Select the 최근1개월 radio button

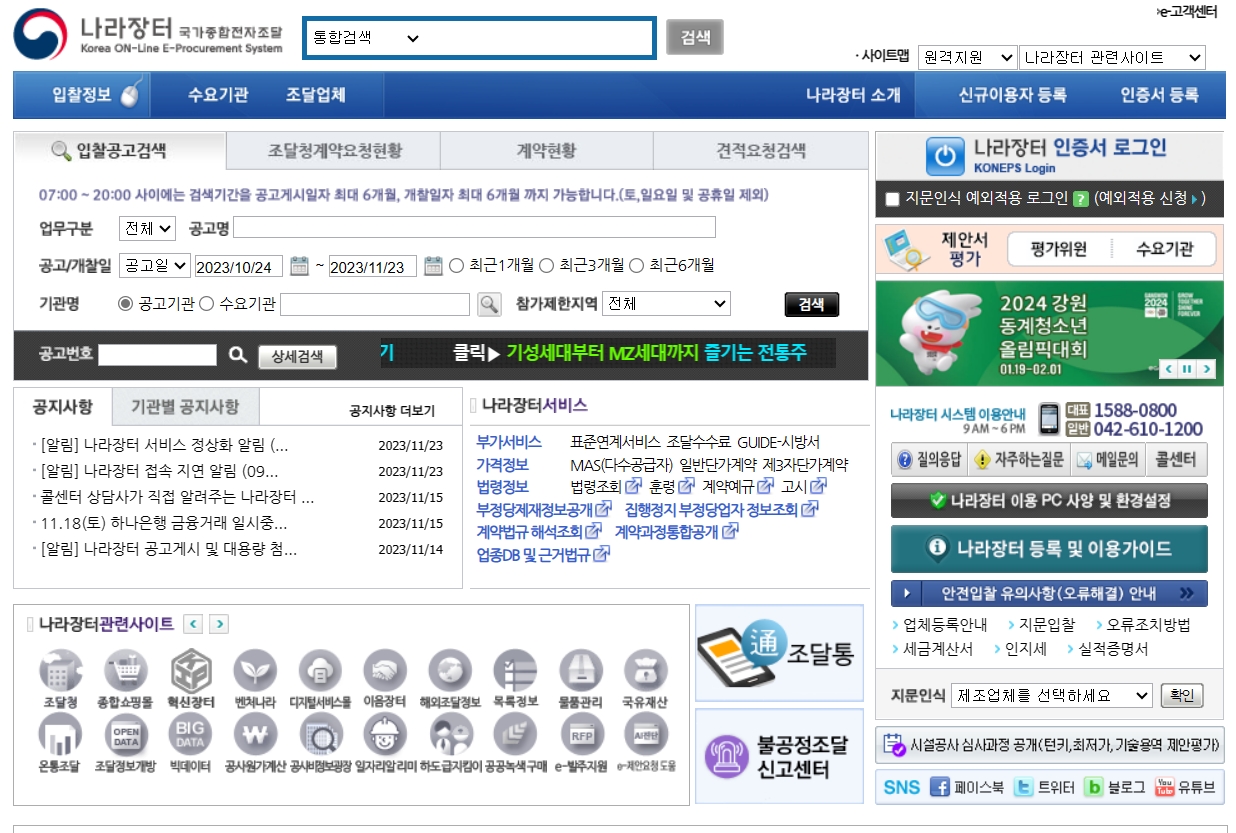point(457,265)
